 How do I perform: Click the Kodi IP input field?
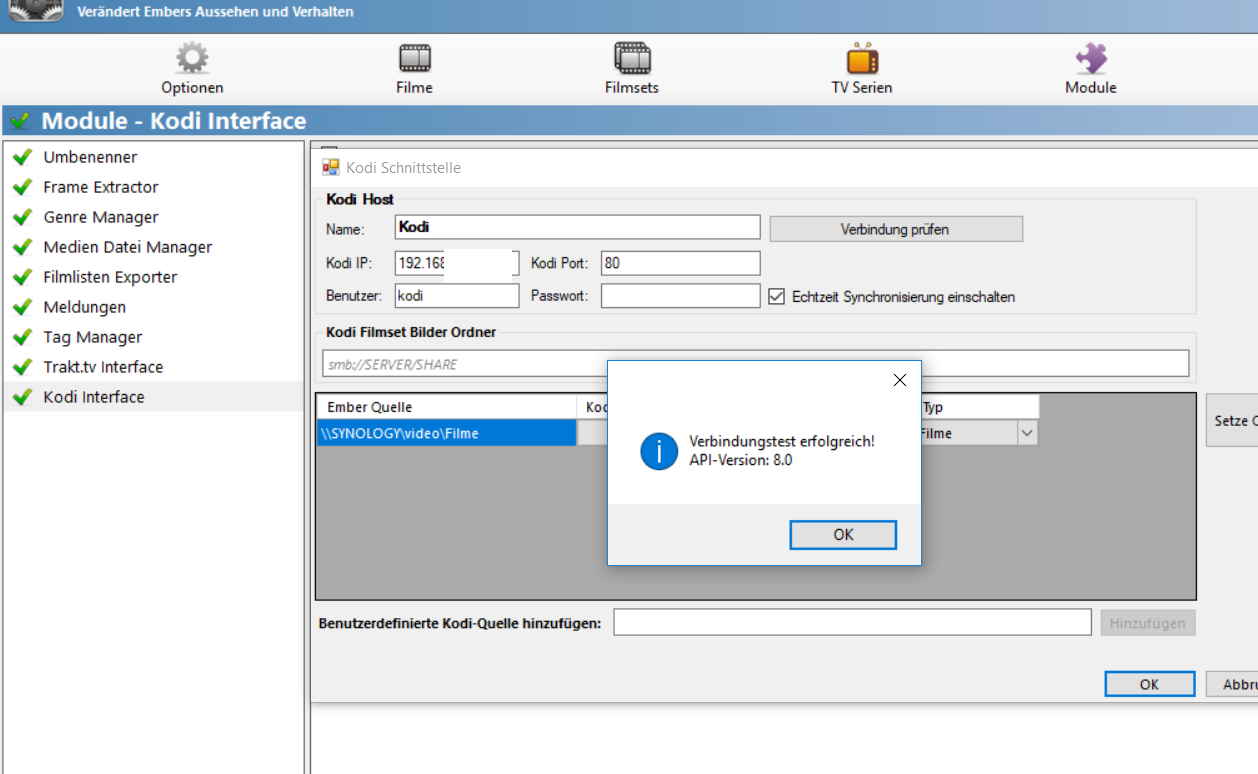(457, 263)
